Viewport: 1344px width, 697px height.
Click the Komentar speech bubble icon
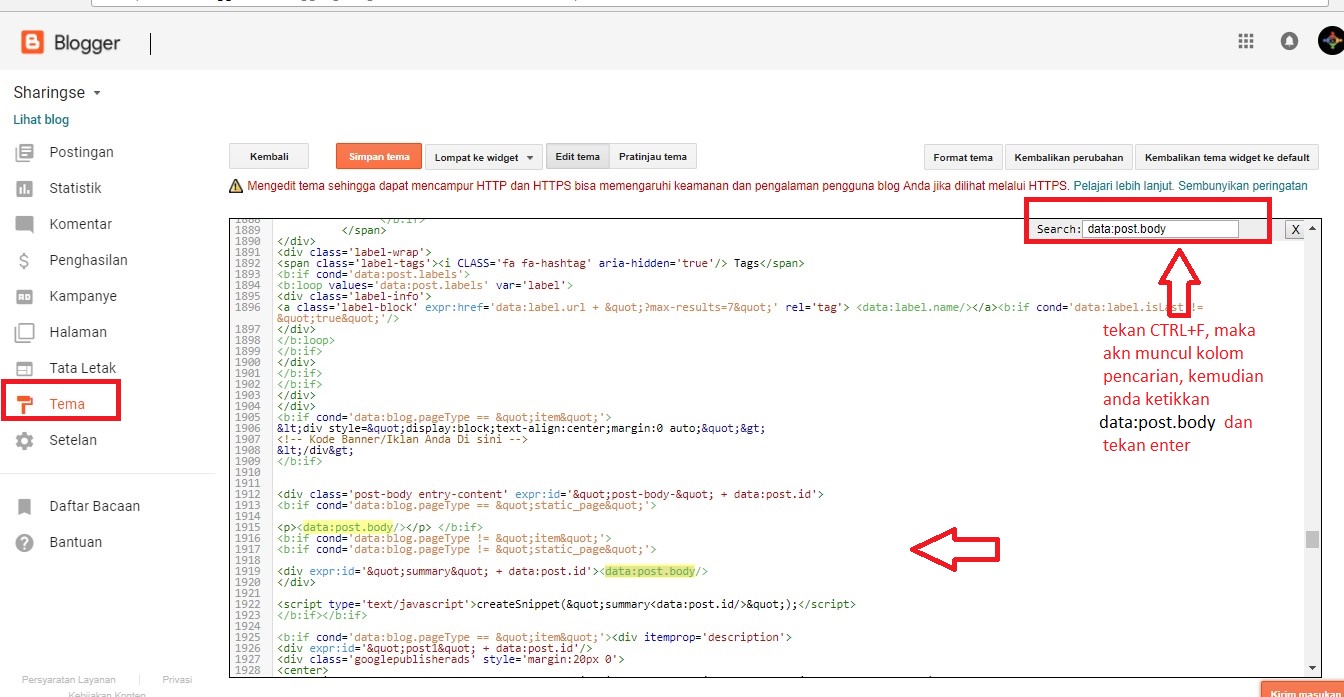pos(25,225)
